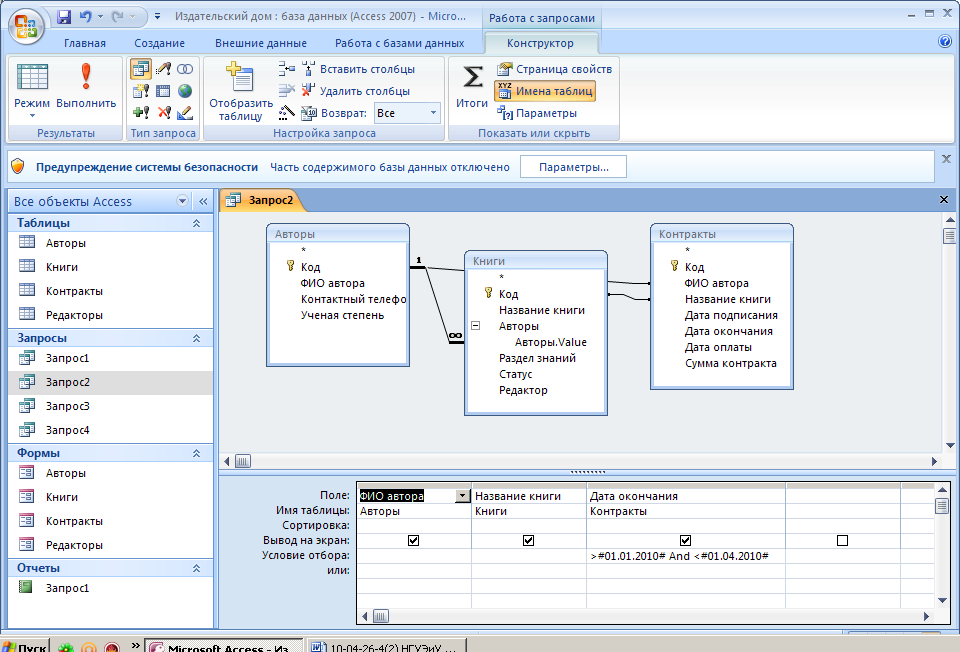Screen dimensions: 960x652
Task: Open the Авторы table in navigation pane
Action: (x=66, y=243)
